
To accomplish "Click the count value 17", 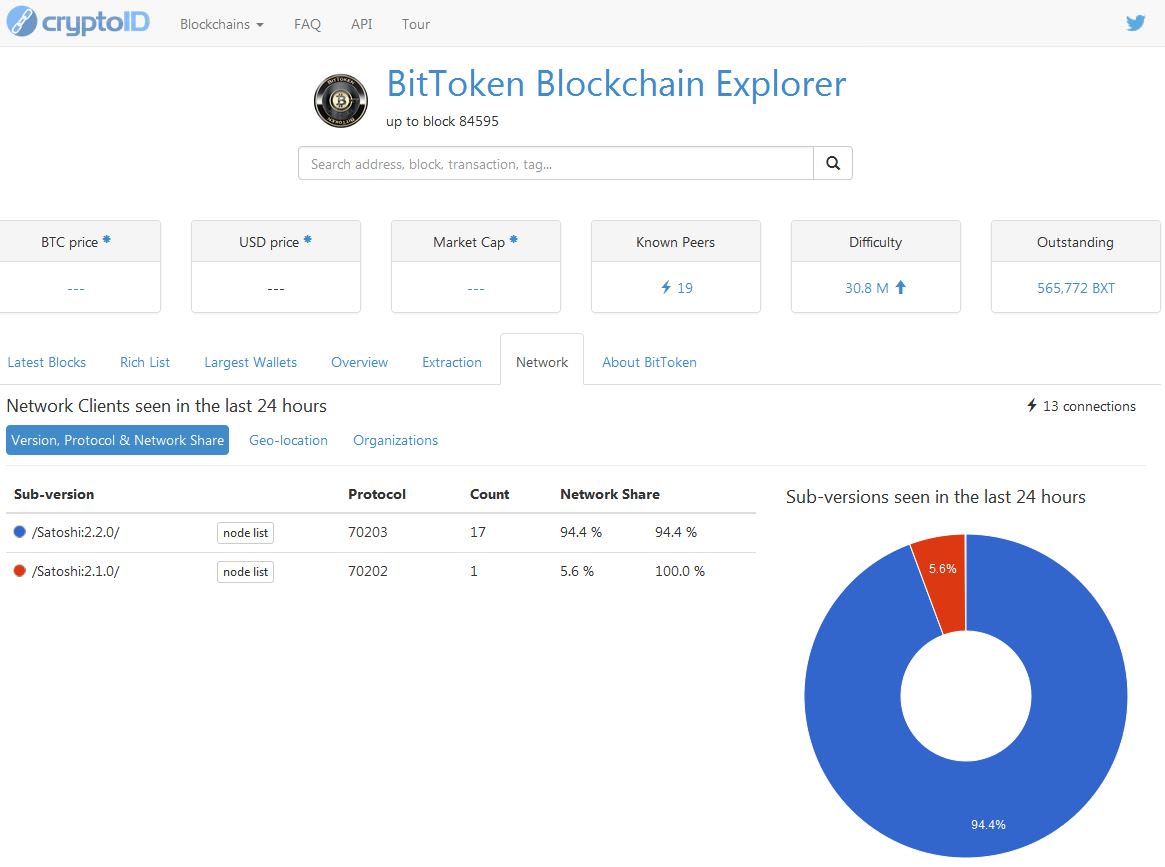I will (x=478, y=532).
